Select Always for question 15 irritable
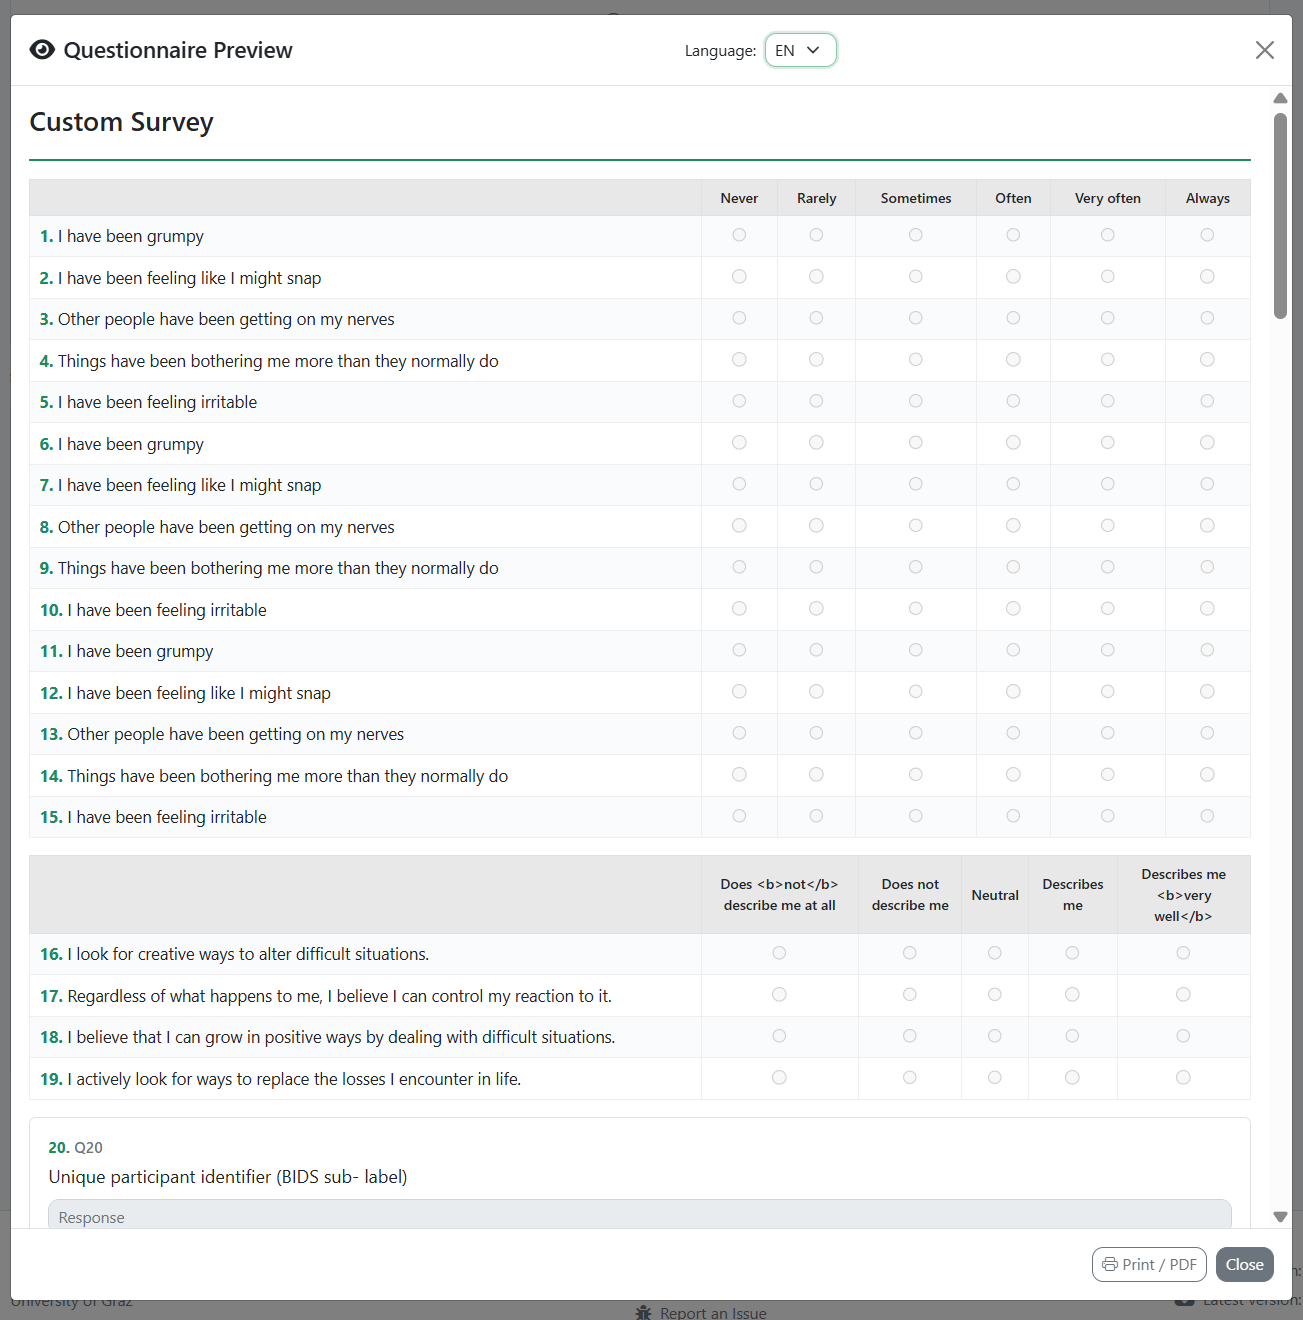This screenshot has width=1303, height=1320. click(1207, 816)
